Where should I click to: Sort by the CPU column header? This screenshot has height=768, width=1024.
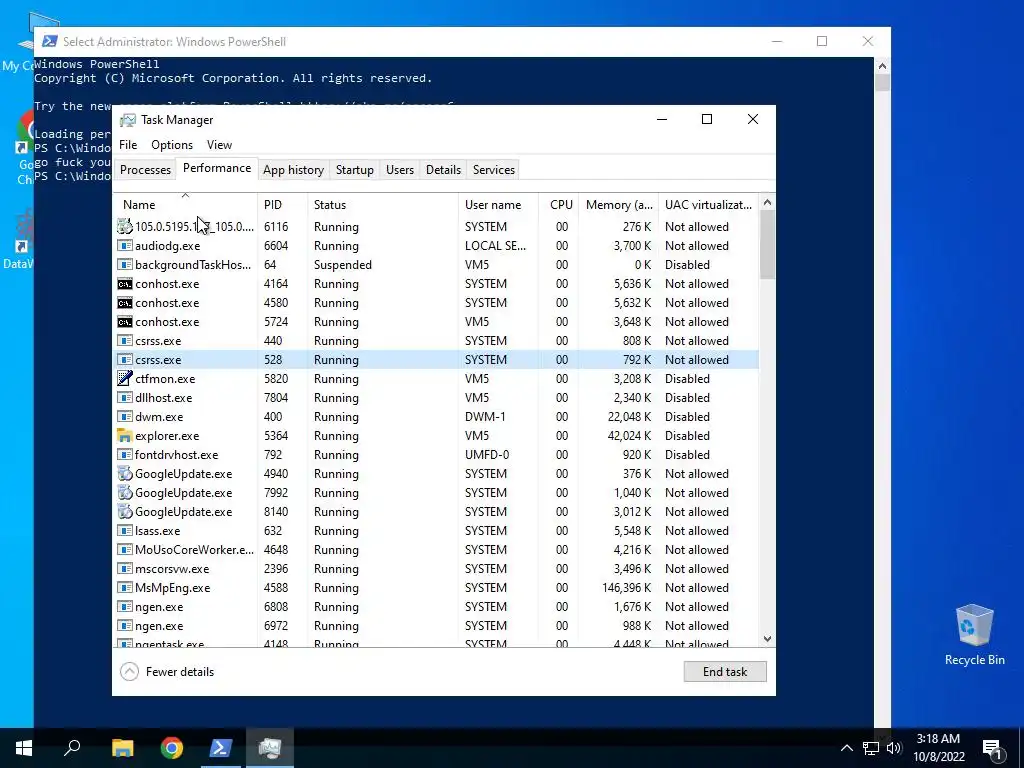click(559, 204)
